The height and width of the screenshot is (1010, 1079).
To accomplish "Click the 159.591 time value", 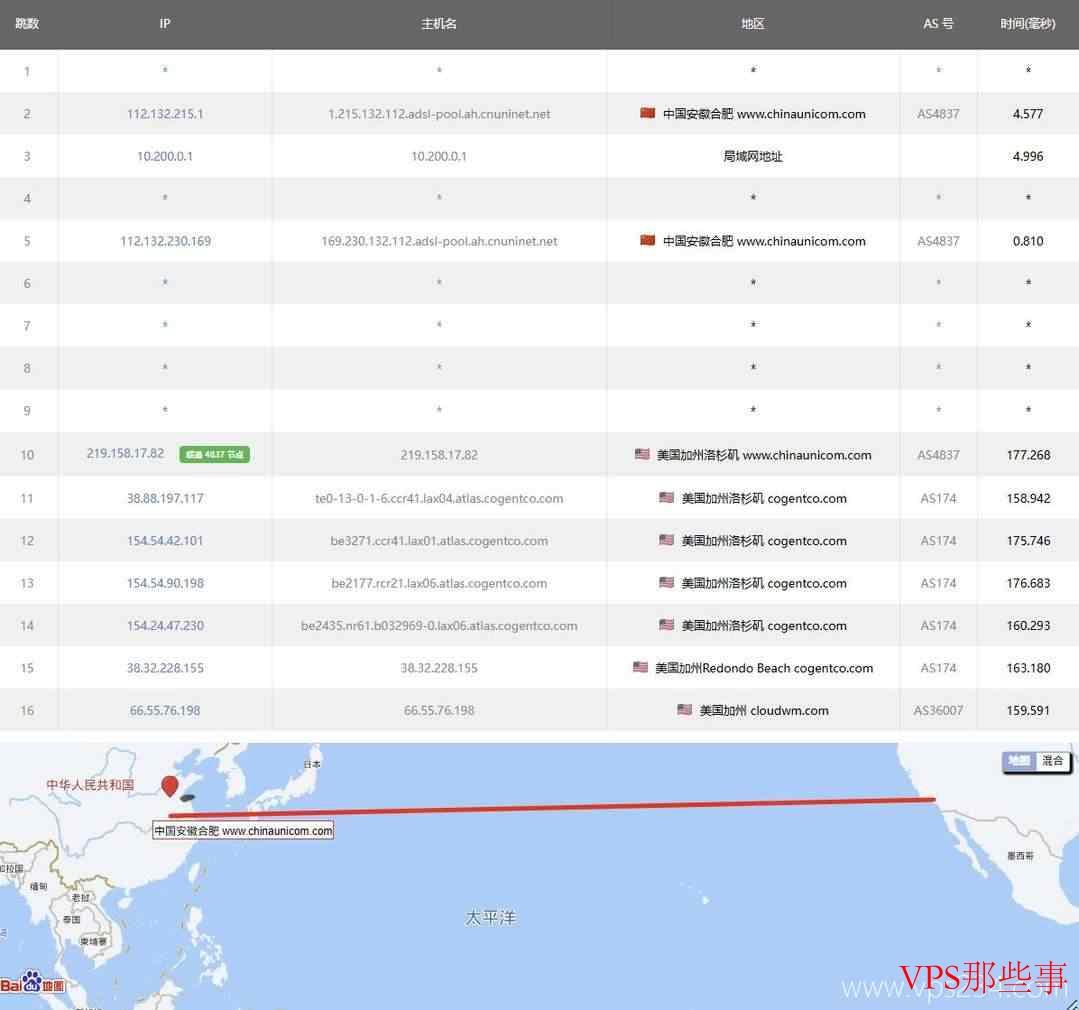I will [x=1028, y=710].
